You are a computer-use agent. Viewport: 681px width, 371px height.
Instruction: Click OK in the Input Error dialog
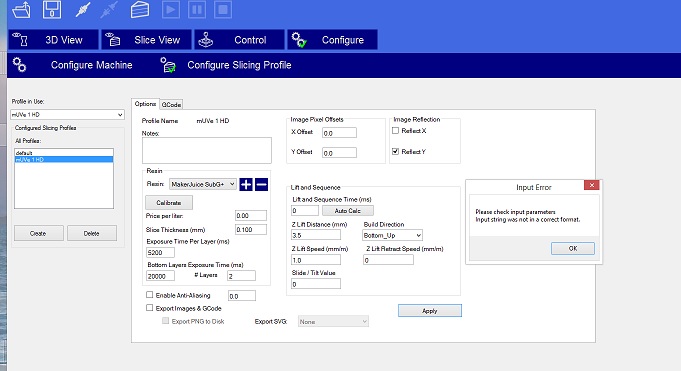pyautogui.click(x=573, y=248)
